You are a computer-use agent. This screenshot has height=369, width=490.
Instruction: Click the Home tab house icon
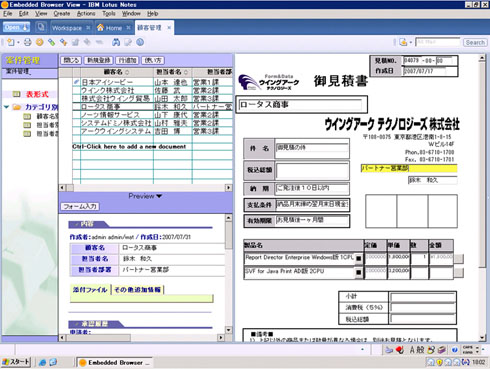pos(100,28)
